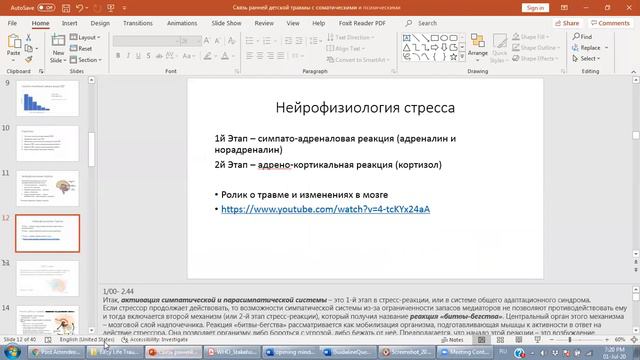Switch to the Insert tab

[69, 23]
